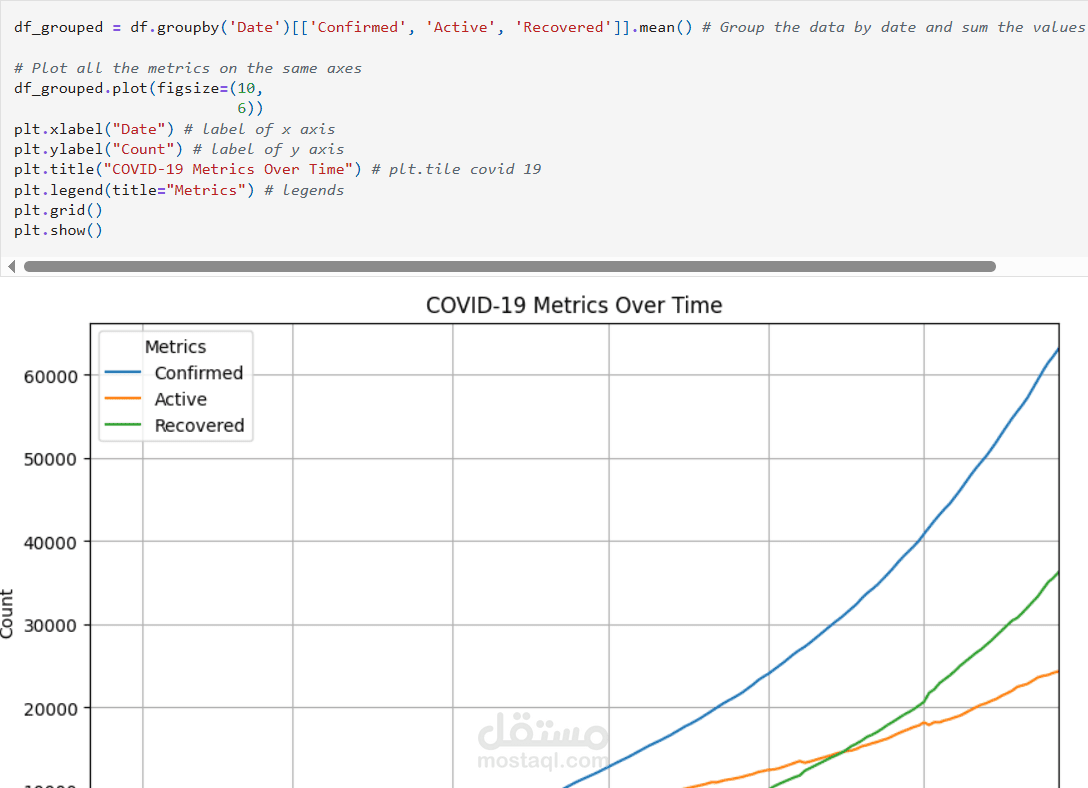Click the y-axis tick label 30000
Viewport: 1088px width, 788px height.
[x=51, y=626]
